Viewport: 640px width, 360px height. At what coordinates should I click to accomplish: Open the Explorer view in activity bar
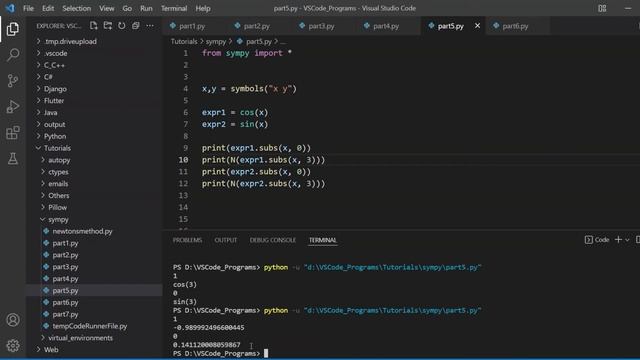[13, 29]
